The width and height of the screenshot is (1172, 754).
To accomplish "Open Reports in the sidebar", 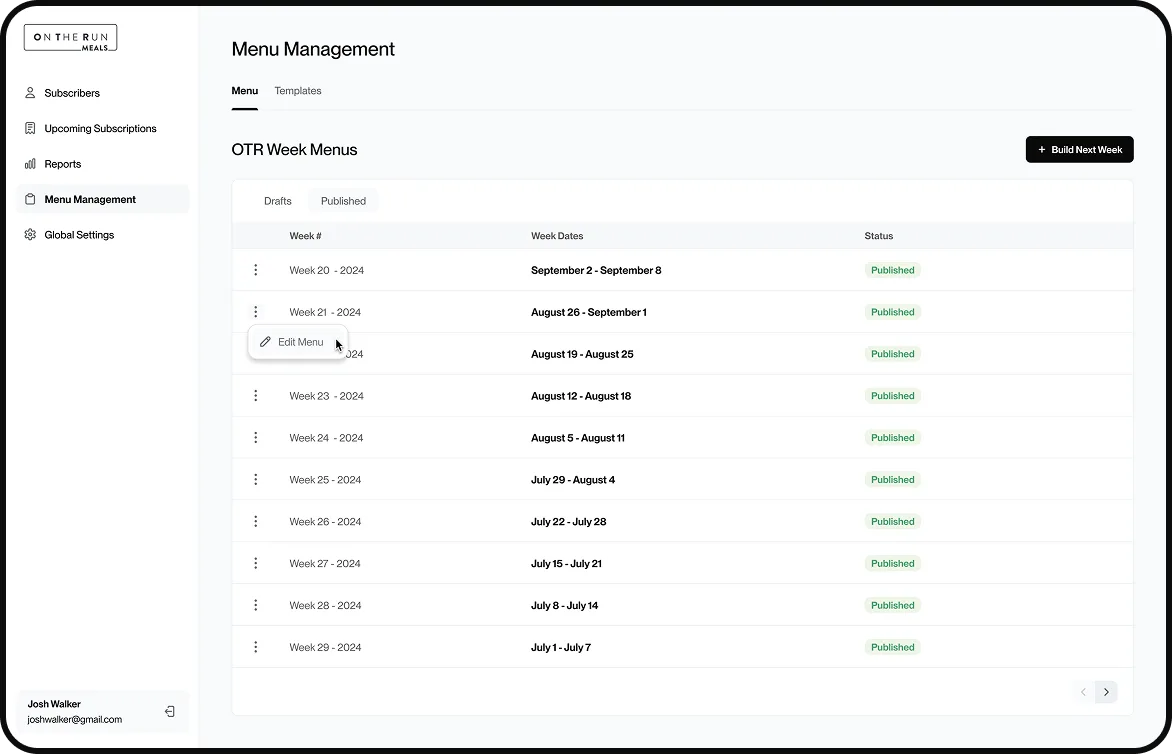I will point(102,164).
